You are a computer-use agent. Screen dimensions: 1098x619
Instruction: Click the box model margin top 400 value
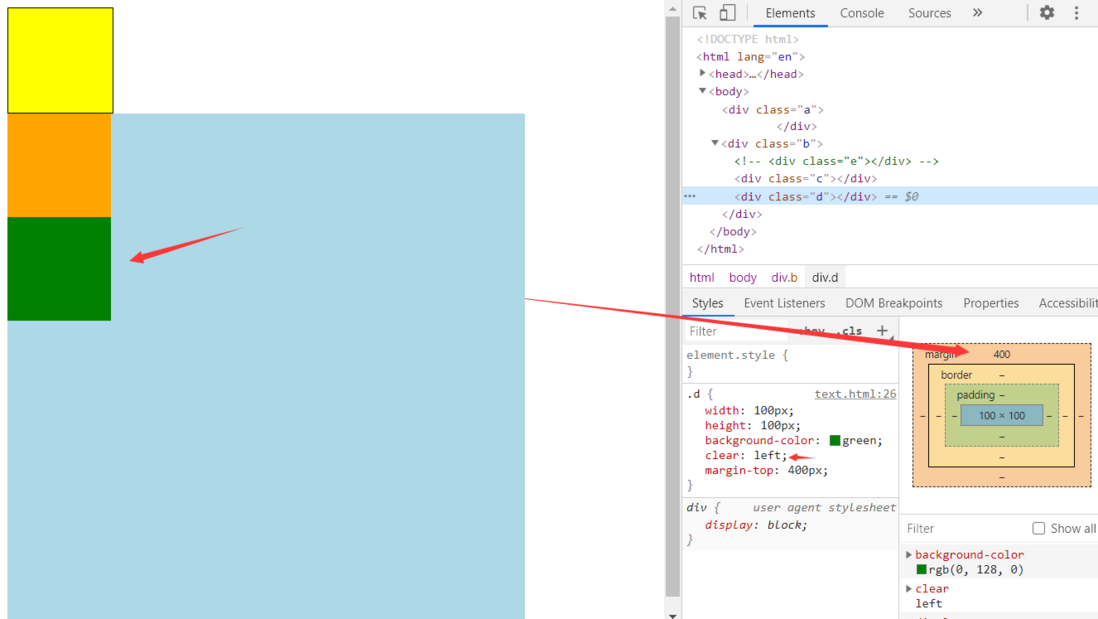click(1001, 354)
